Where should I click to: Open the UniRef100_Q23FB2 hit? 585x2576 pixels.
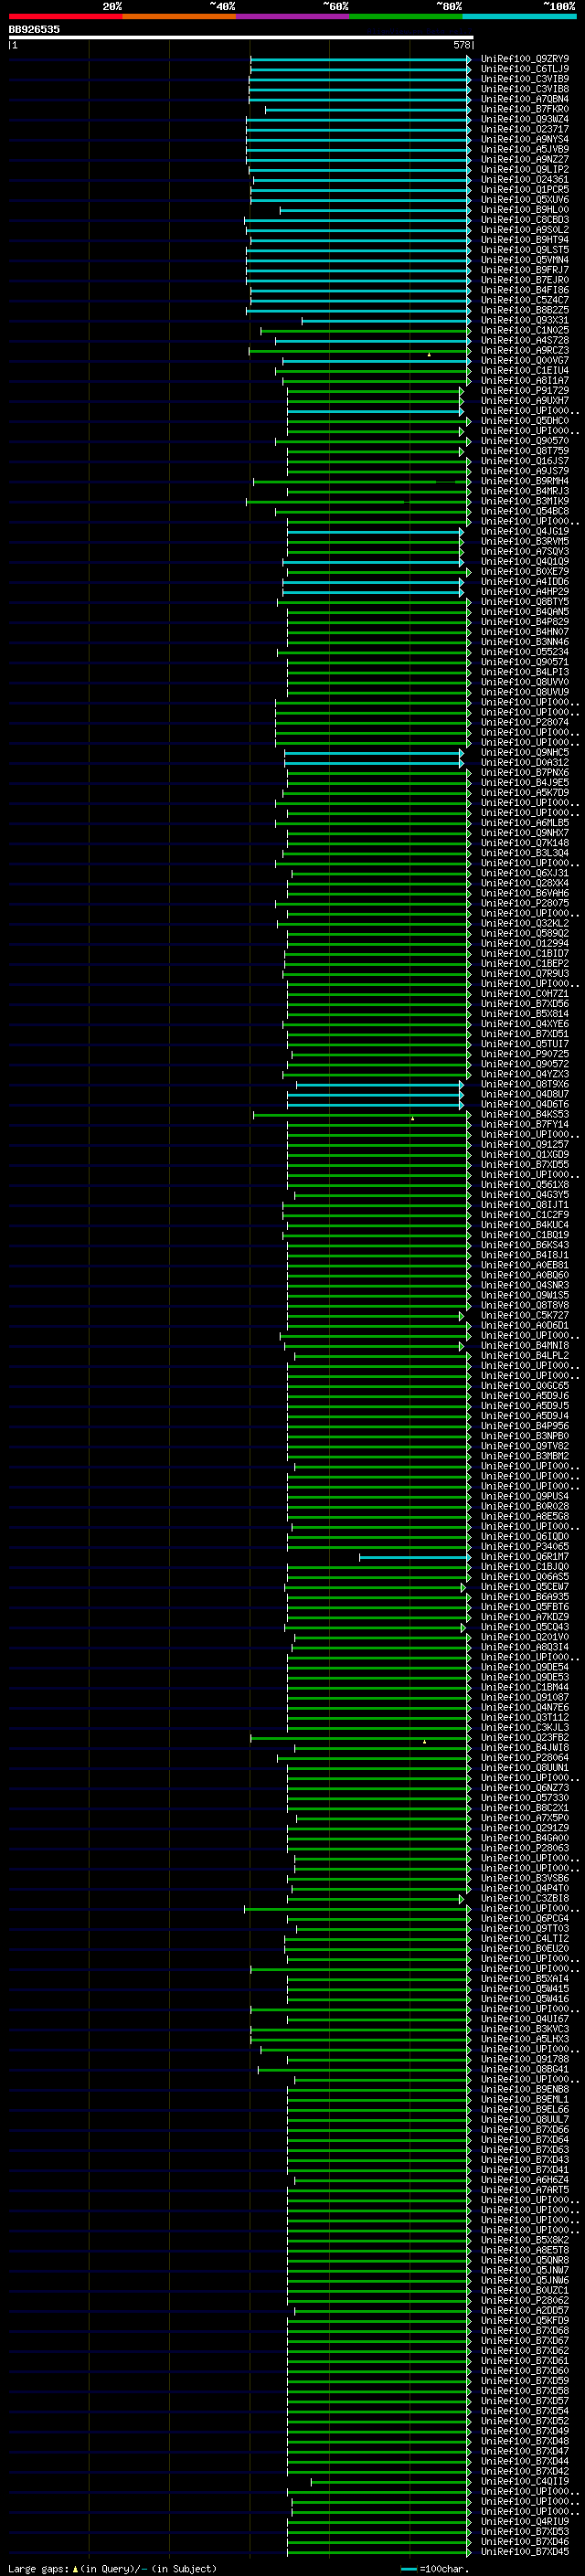click(x=525, y=1737)
